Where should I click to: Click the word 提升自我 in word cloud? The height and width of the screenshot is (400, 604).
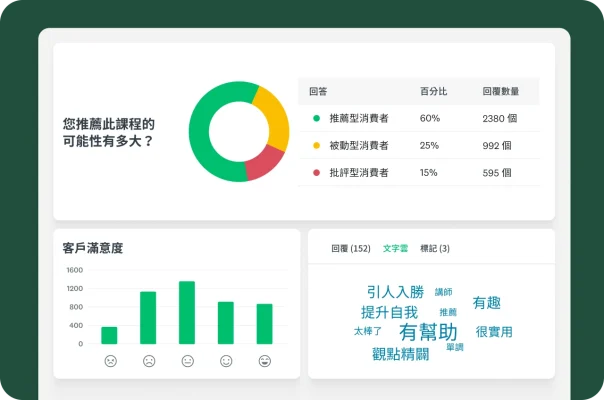point(389,312)
